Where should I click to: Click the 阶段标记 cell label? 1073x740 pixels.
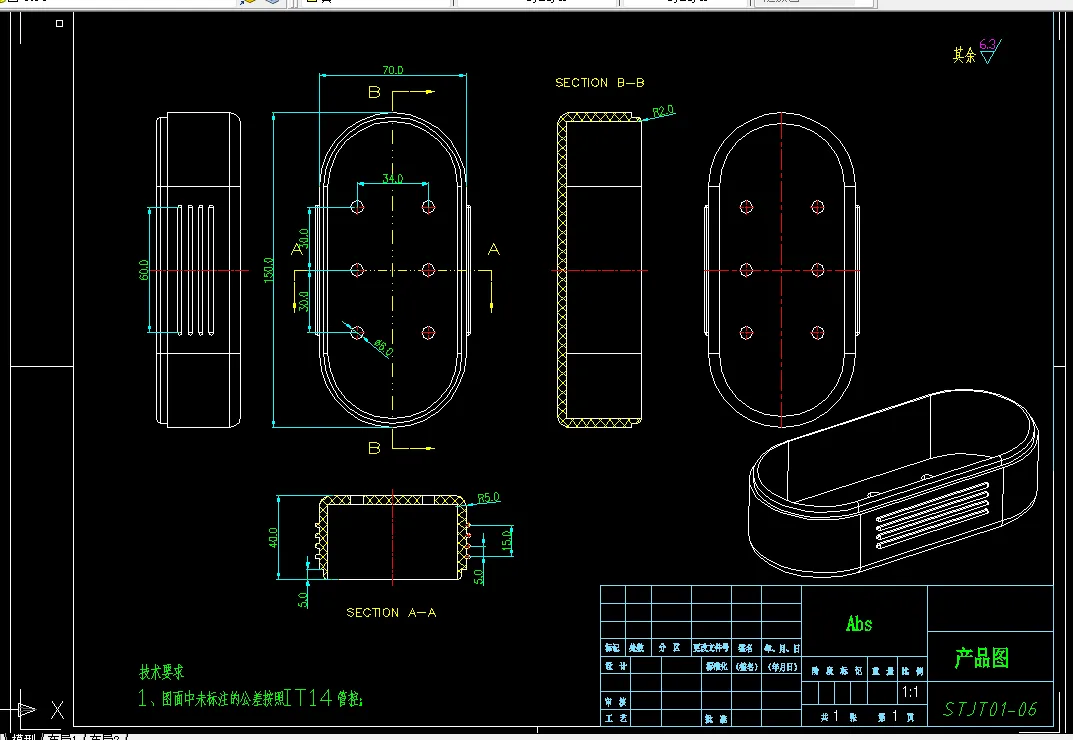(x=836, y=671)
